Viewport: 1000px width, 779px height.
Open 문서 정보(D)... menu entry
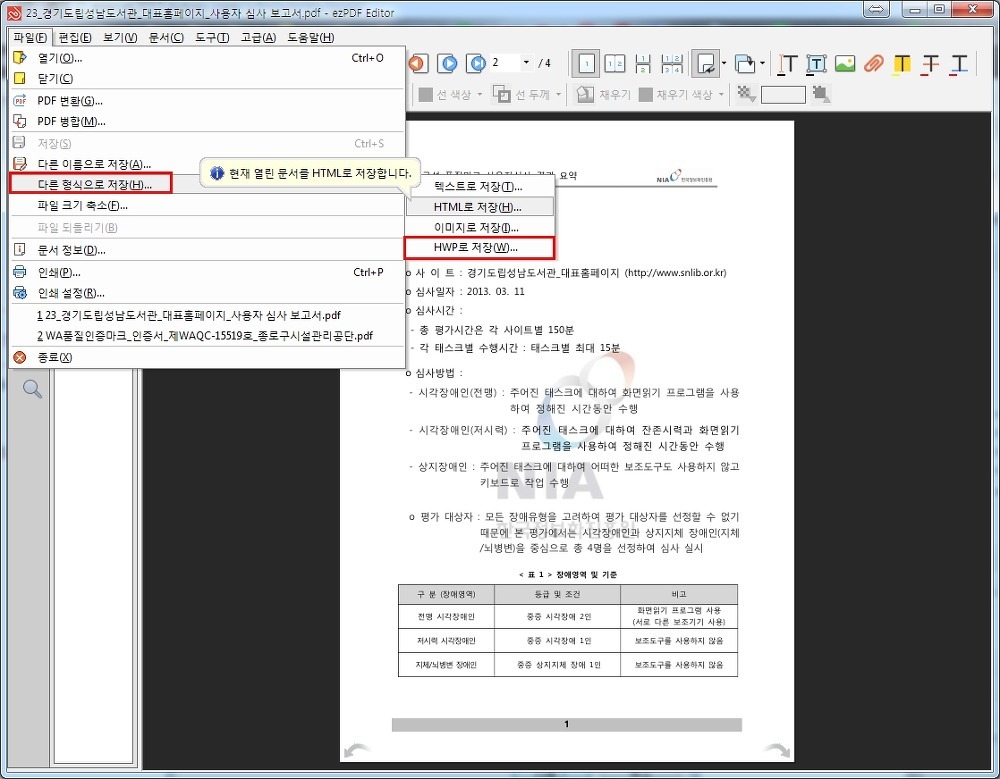[207, 250]
